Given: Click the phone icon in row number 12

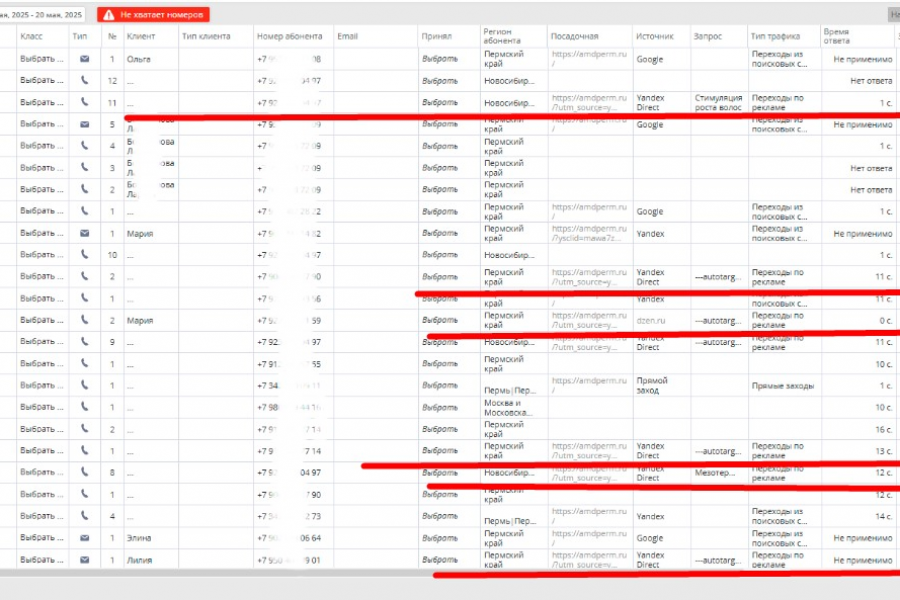Looking at the screenshot, I should coord(84,80).
